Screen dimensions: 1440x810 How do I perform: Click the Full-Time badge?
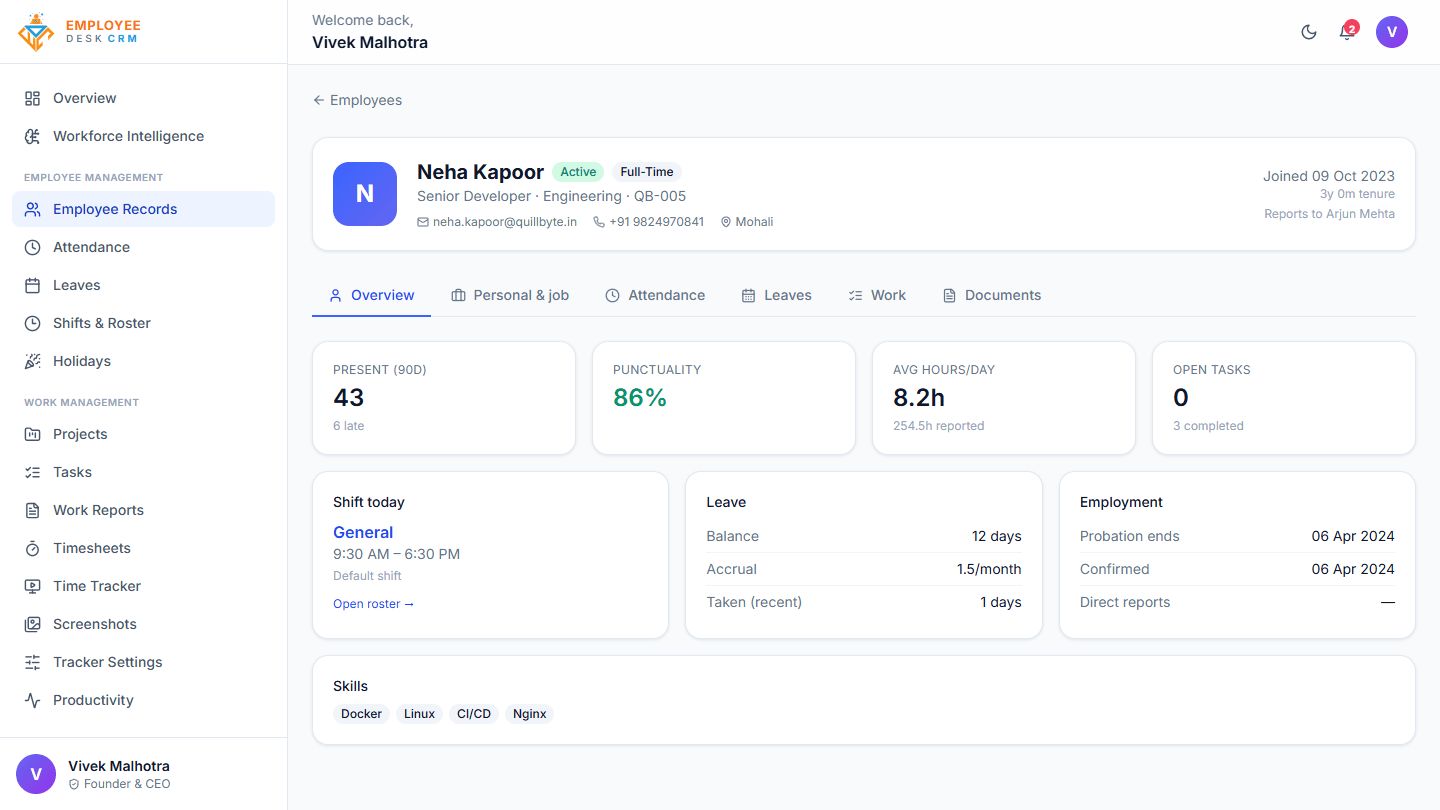click(647, 172)
